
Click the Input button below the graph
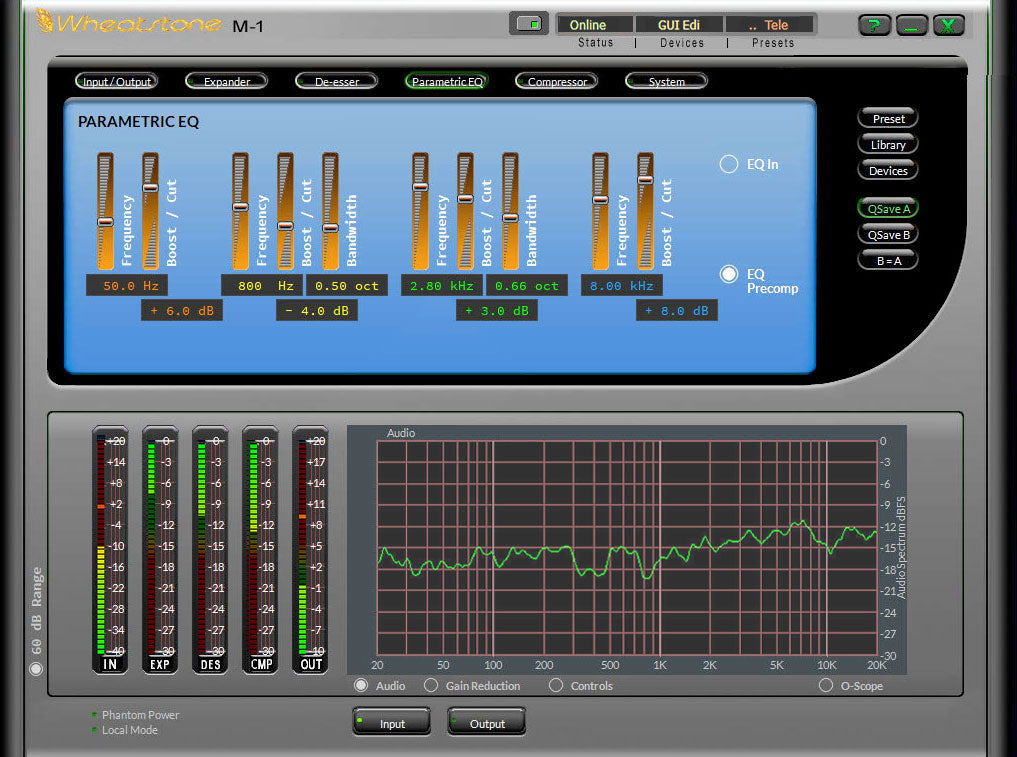(392, 723)
